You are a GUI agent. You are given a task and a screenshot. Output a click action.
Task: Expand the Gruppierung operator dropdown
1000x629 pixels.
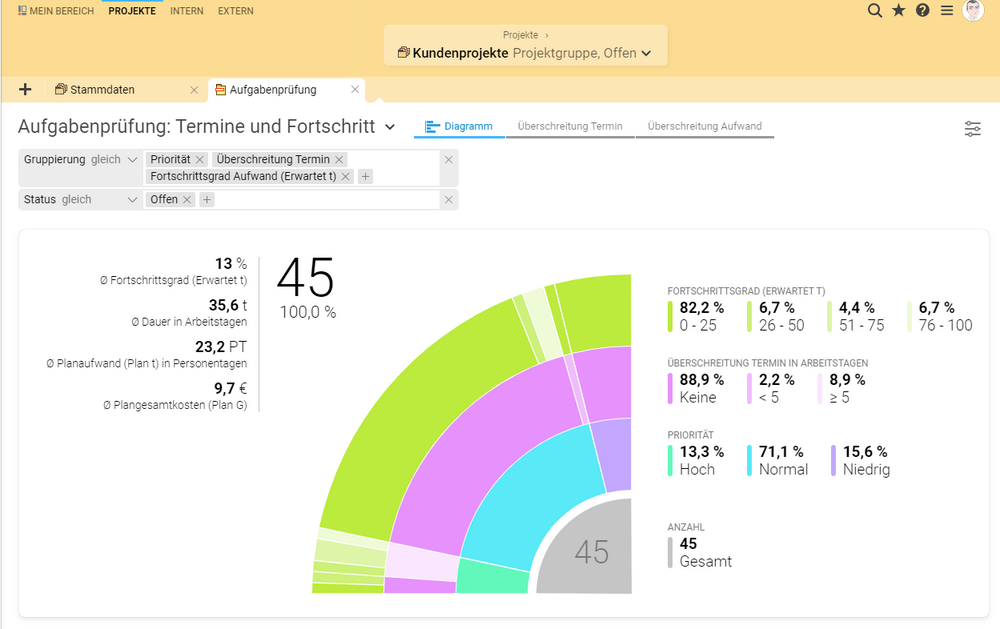point(133,160)
